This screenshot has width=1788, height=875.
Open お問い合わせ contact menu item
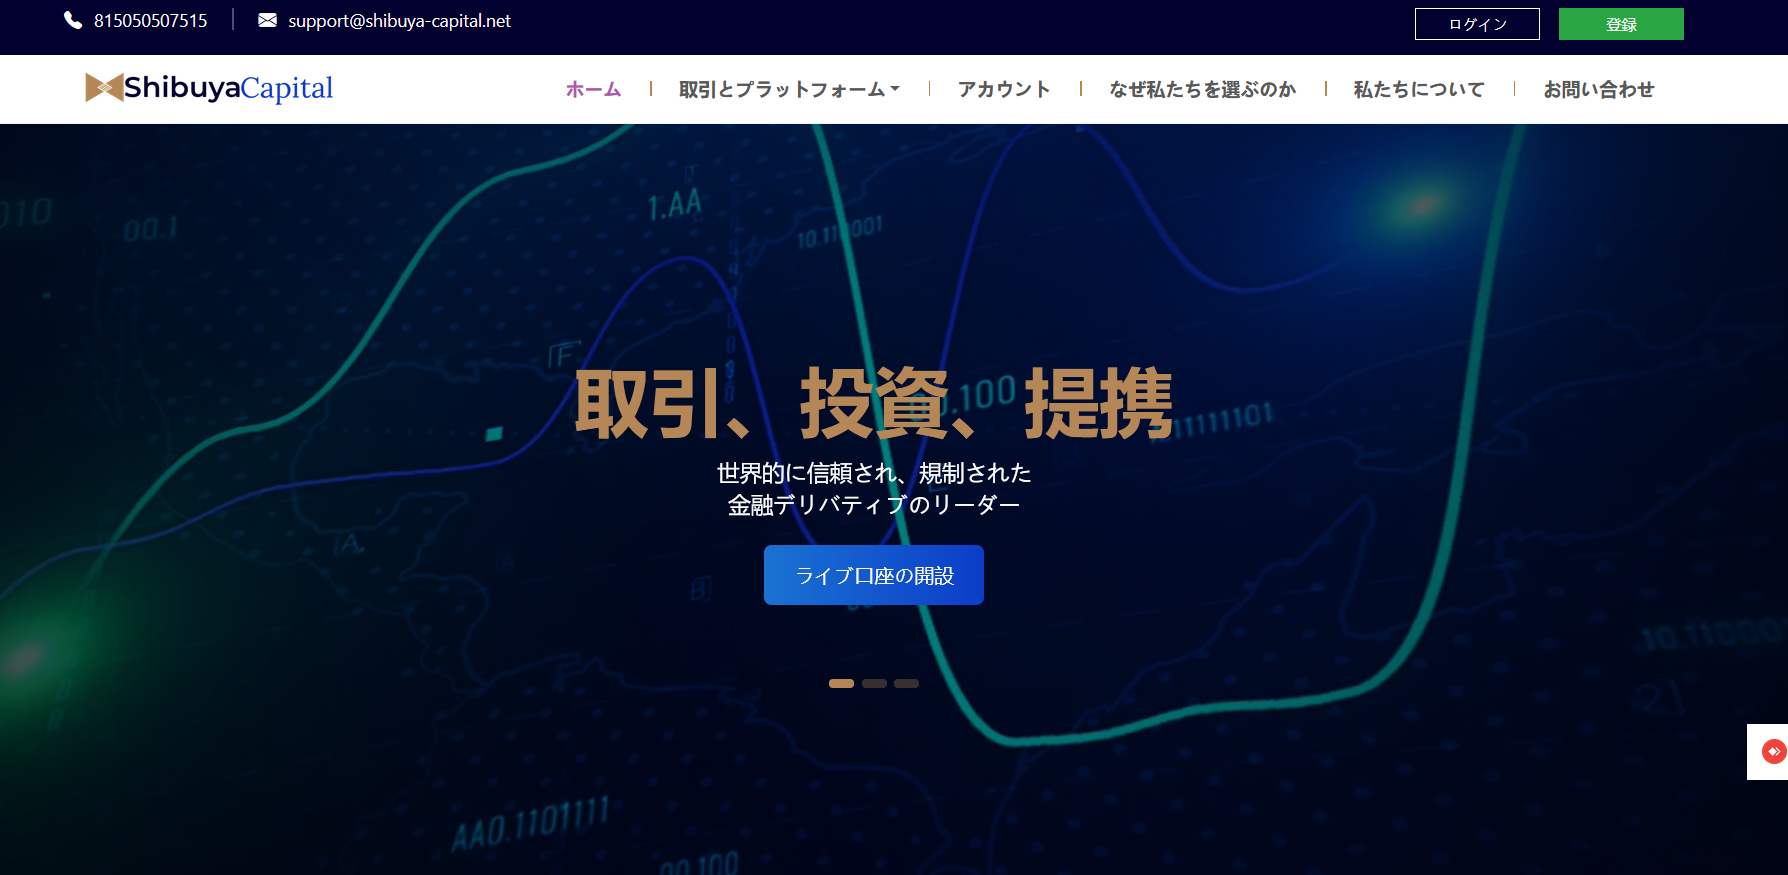click(1598, 89)
